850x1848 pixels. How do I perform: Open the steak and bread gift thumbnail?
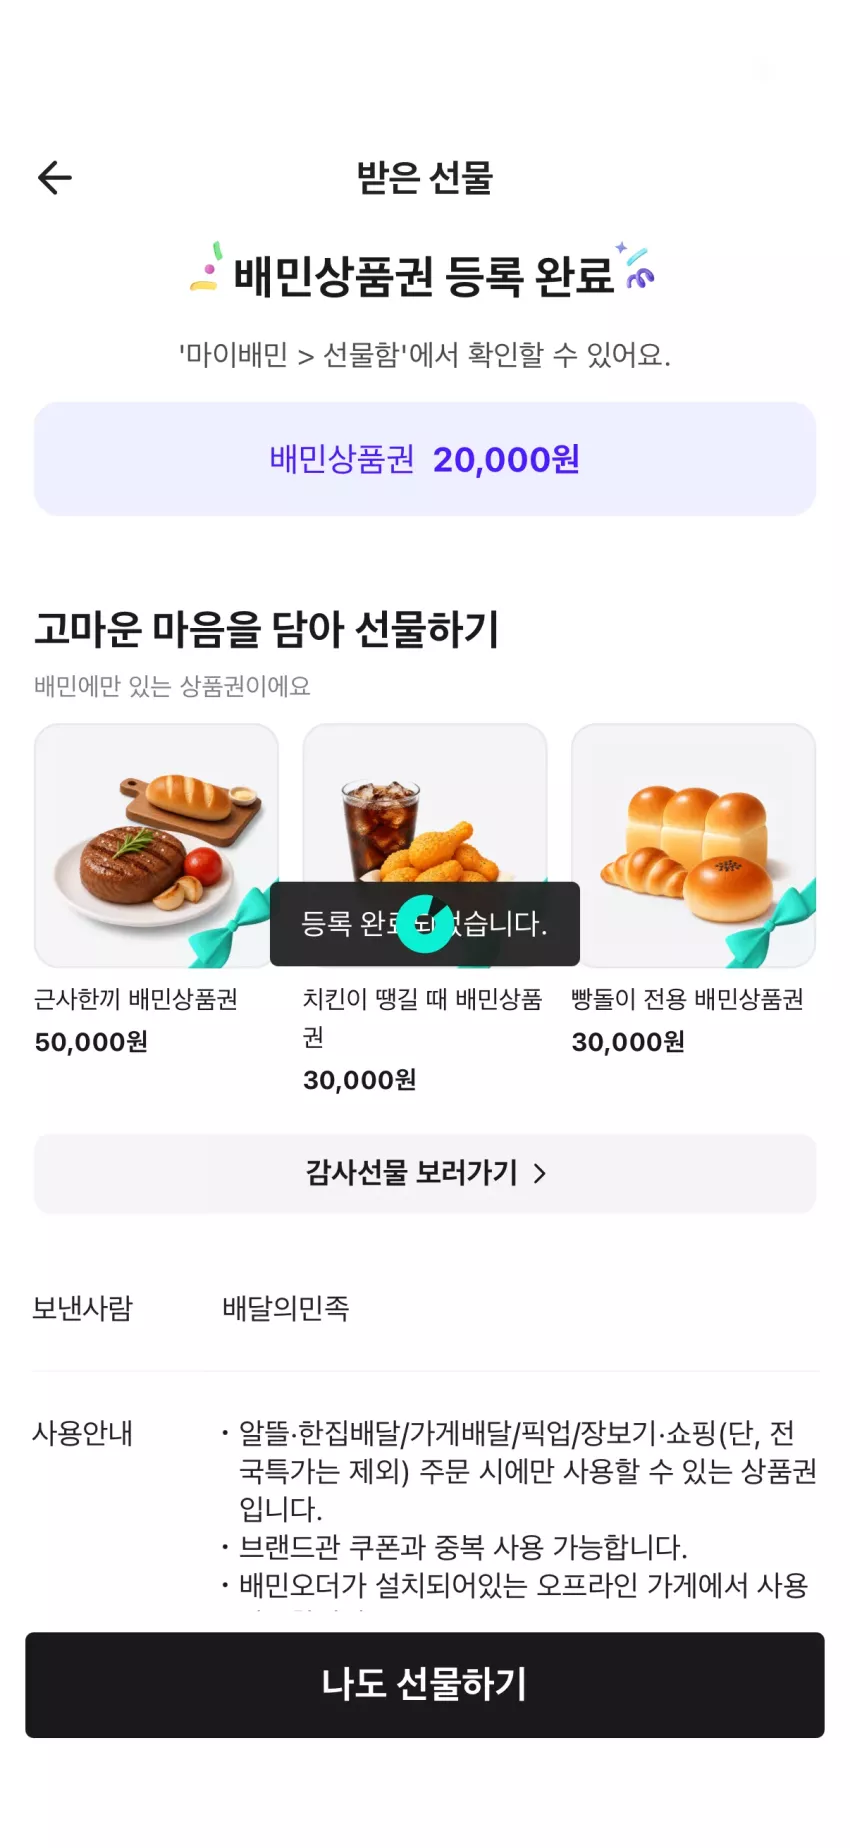[156, 846]
